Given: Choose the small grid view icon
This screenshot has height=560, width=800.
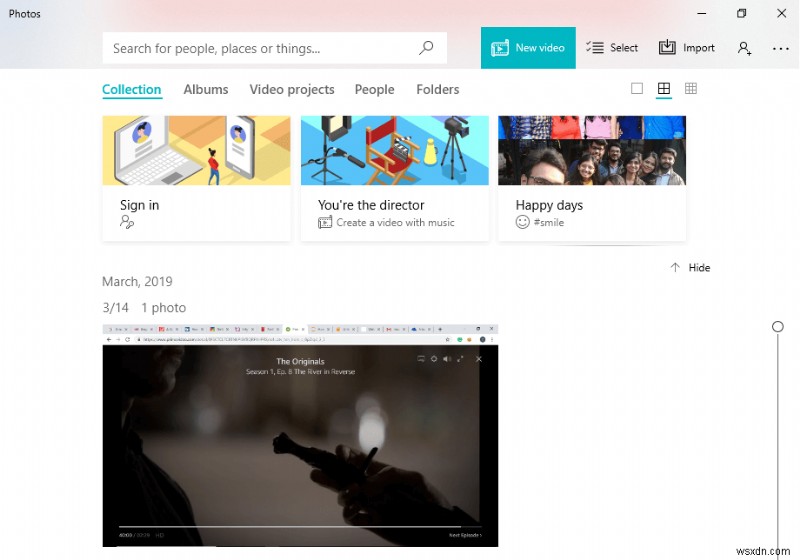Looking at the screenshot, I should 691,89.
